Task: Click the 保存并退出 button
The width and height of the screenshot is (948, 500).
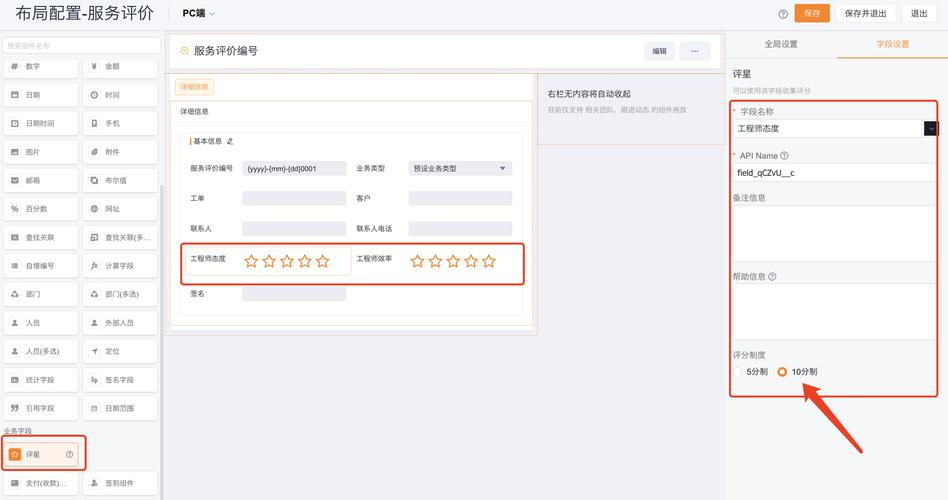Action: pyautogui.click(x=865, y=14)
